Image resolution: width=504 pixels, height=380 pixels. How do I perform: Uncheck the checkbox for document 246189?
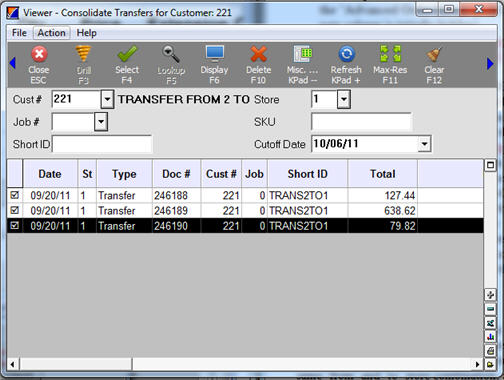(x=14, y=210)
